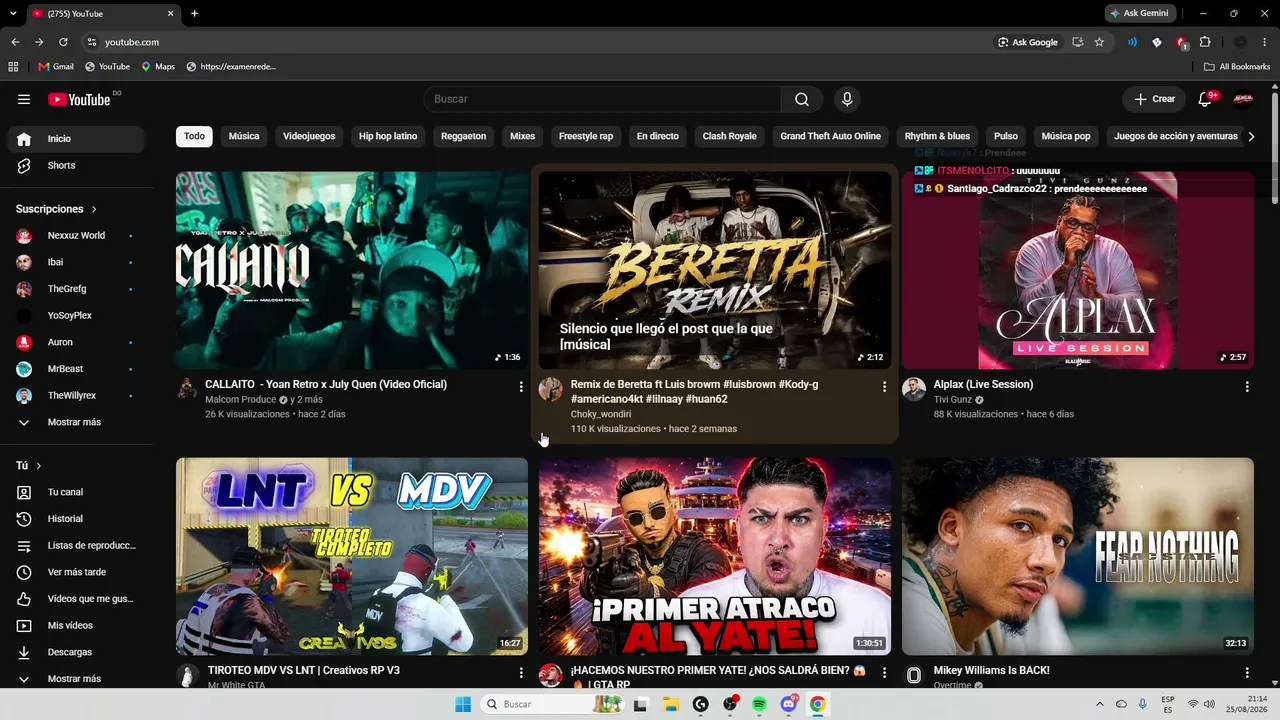This screenshot has height=720, width=1280.
Task: Open Ibai subscription channel
Action: tap(76, 262)
